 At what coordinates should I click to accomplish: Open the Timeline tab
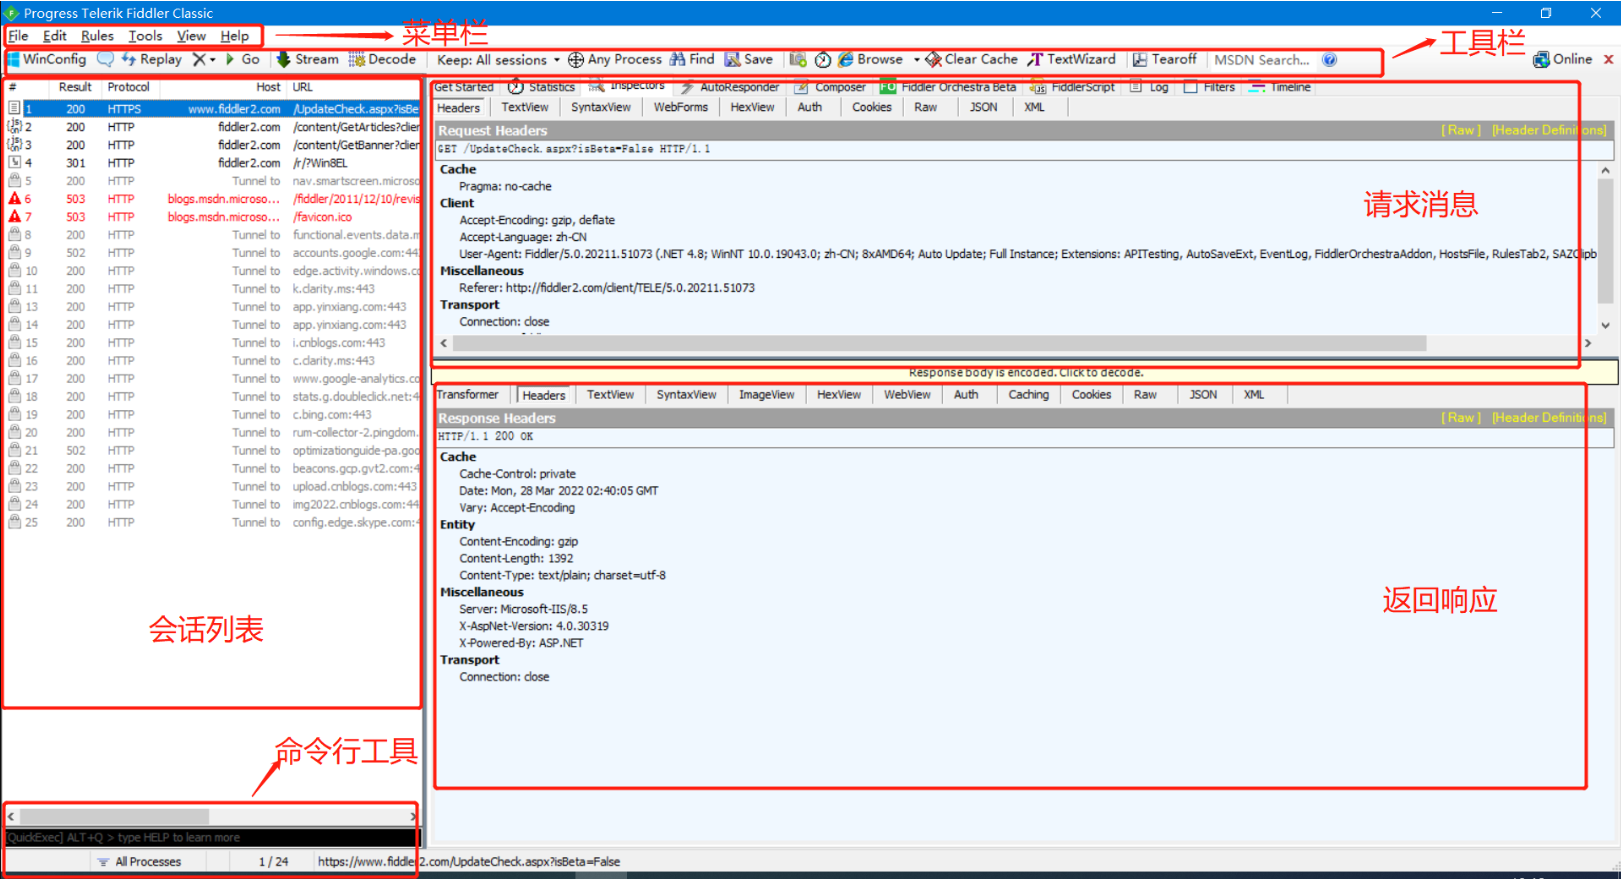pyautogui.click(x=1279, y=88)
